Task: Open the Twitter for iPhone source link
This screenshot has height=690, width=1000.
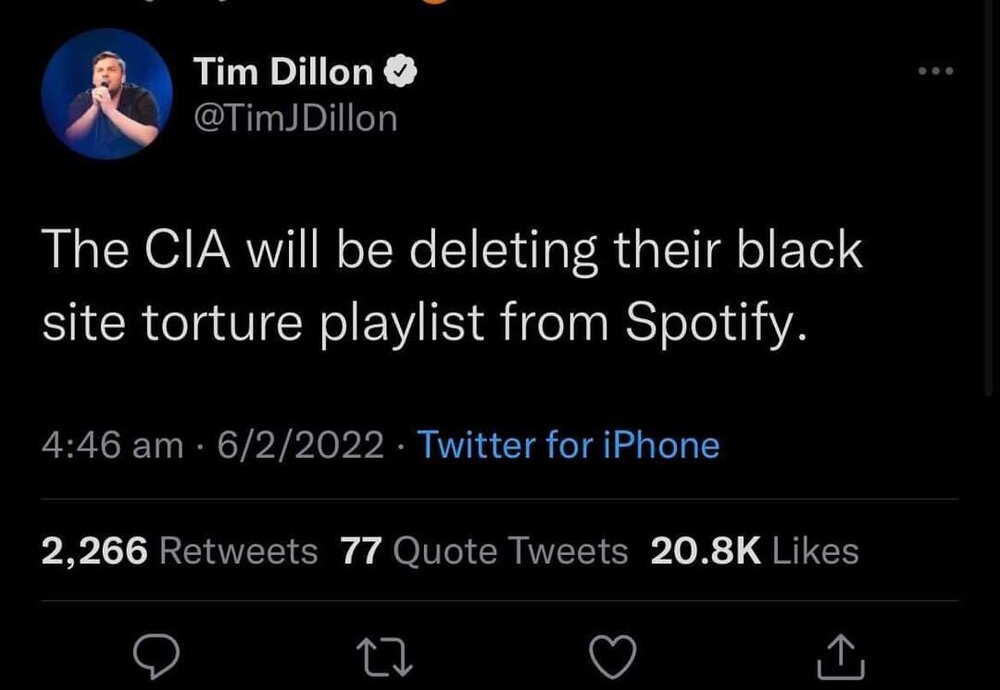Action: (x=567, y=444)
